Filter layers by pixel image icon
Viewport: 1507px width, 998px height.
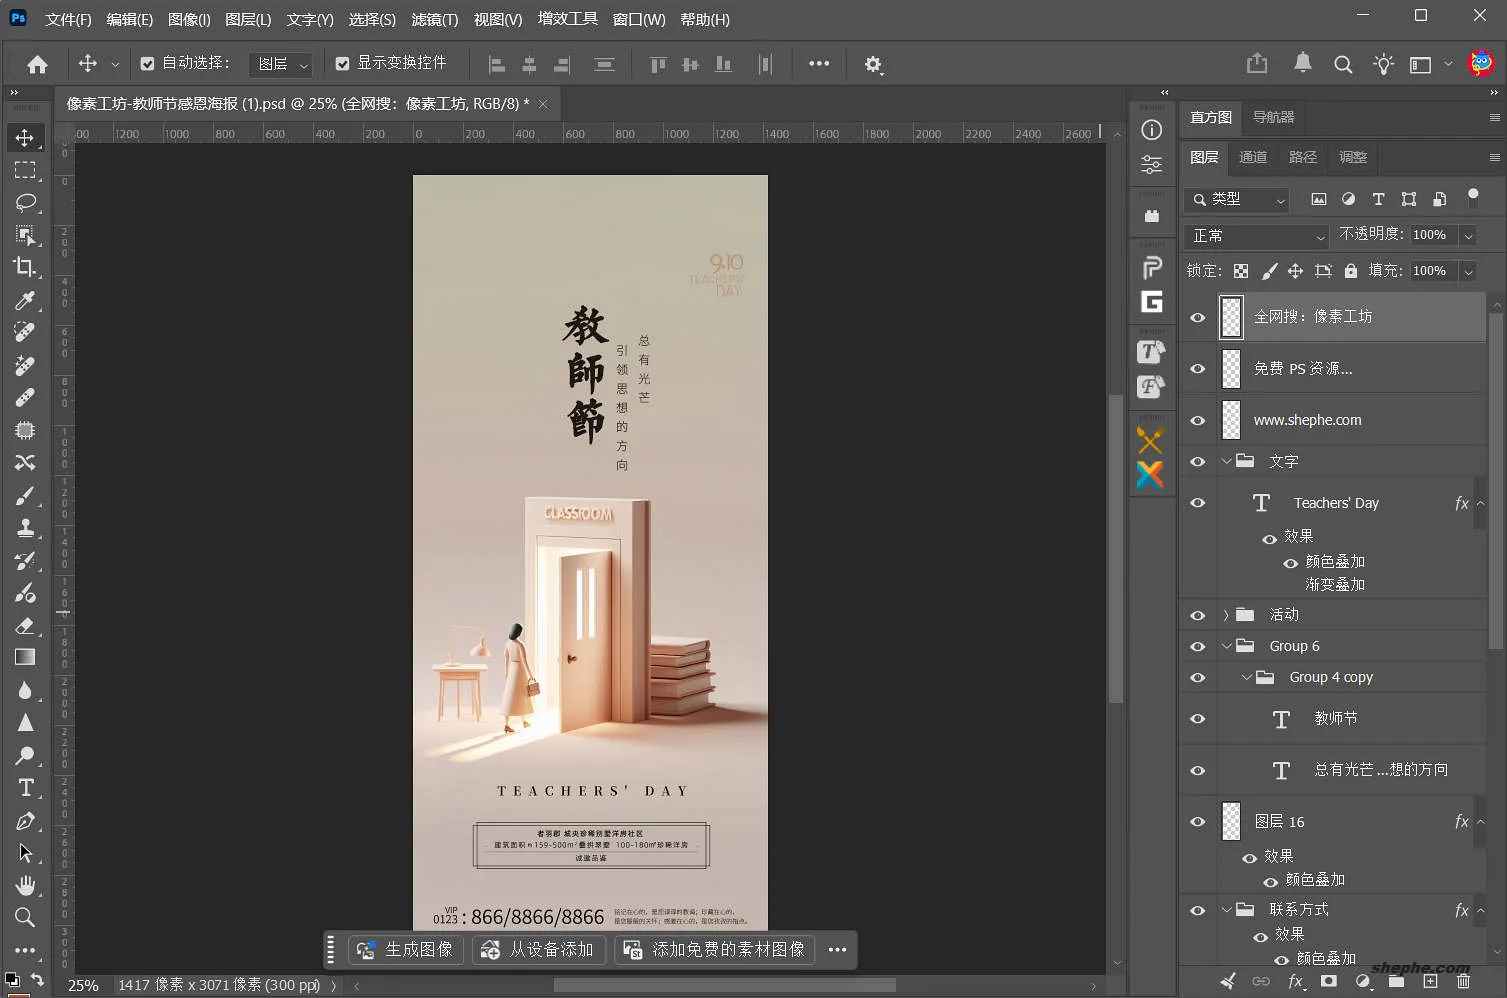click(x=1319, y=199)
